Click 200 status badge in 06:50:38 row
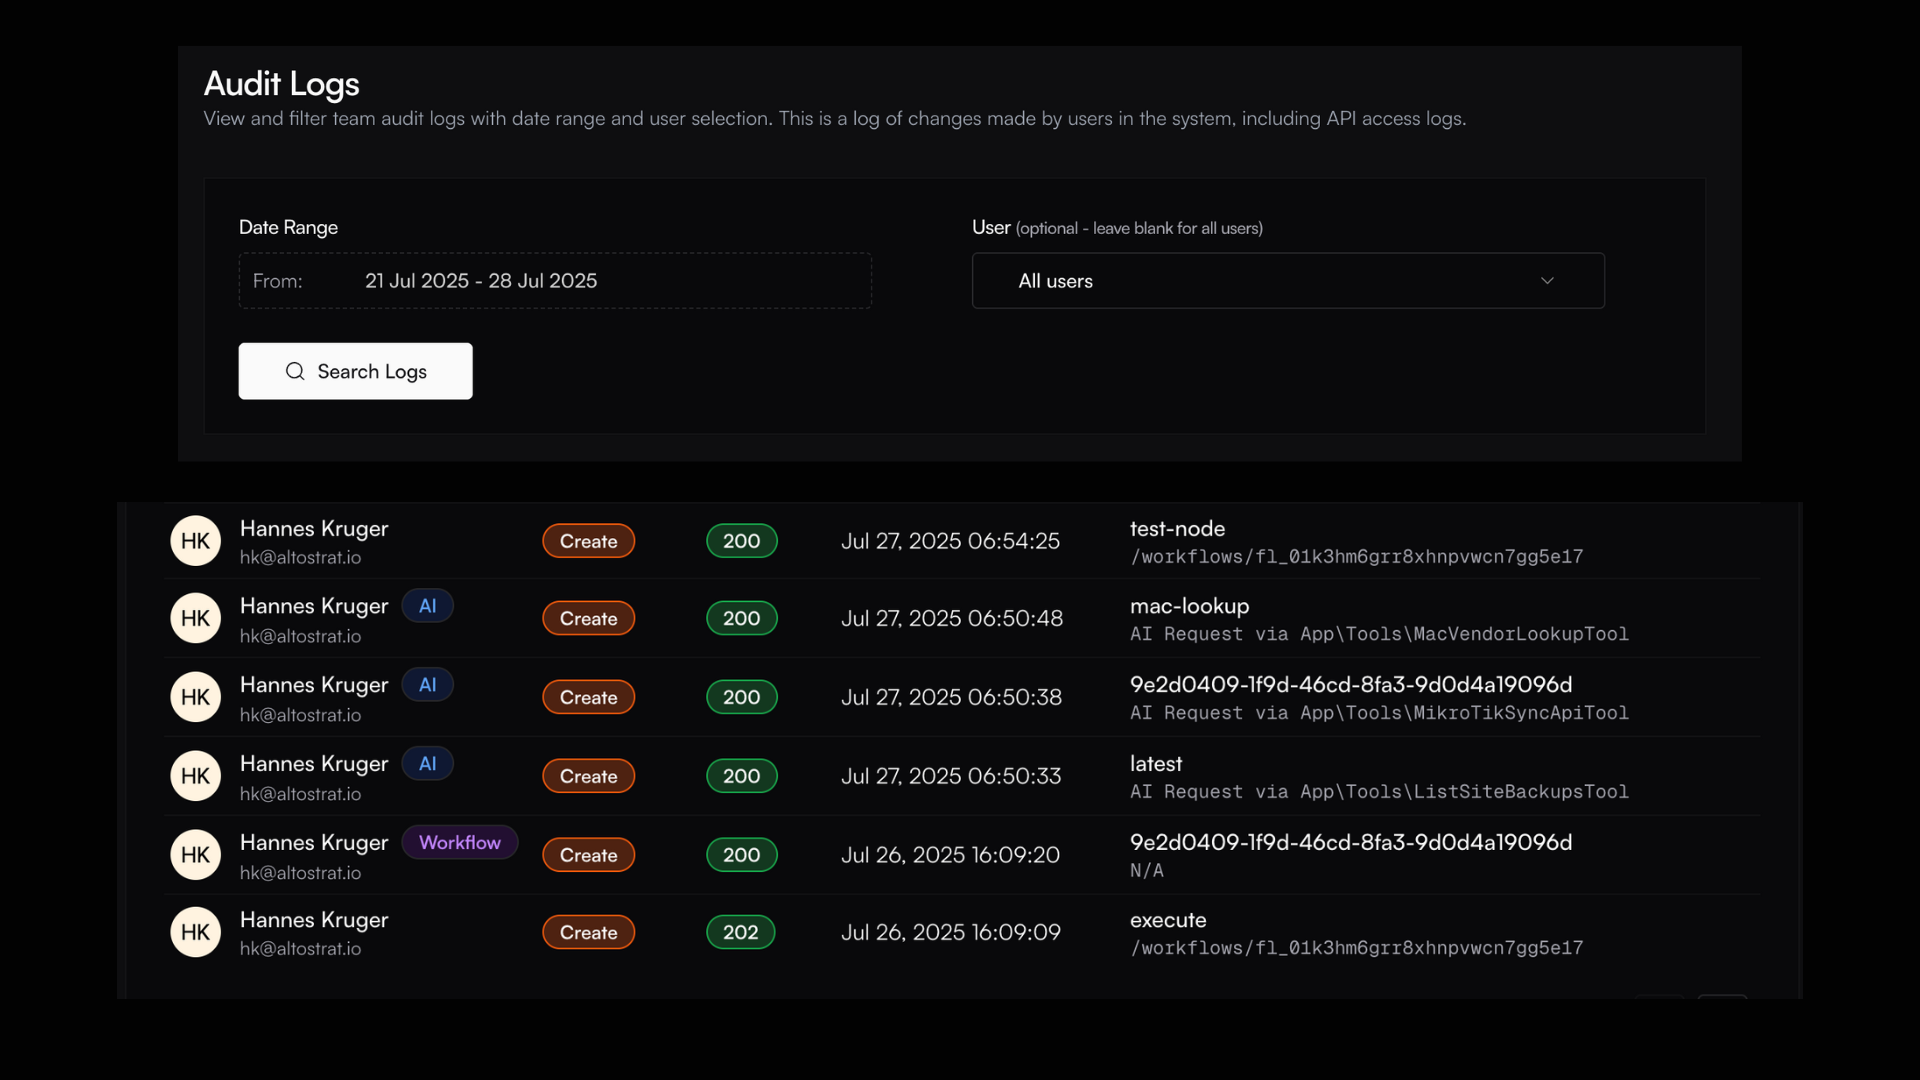Screen dimensions: 1920x1080 742,697
